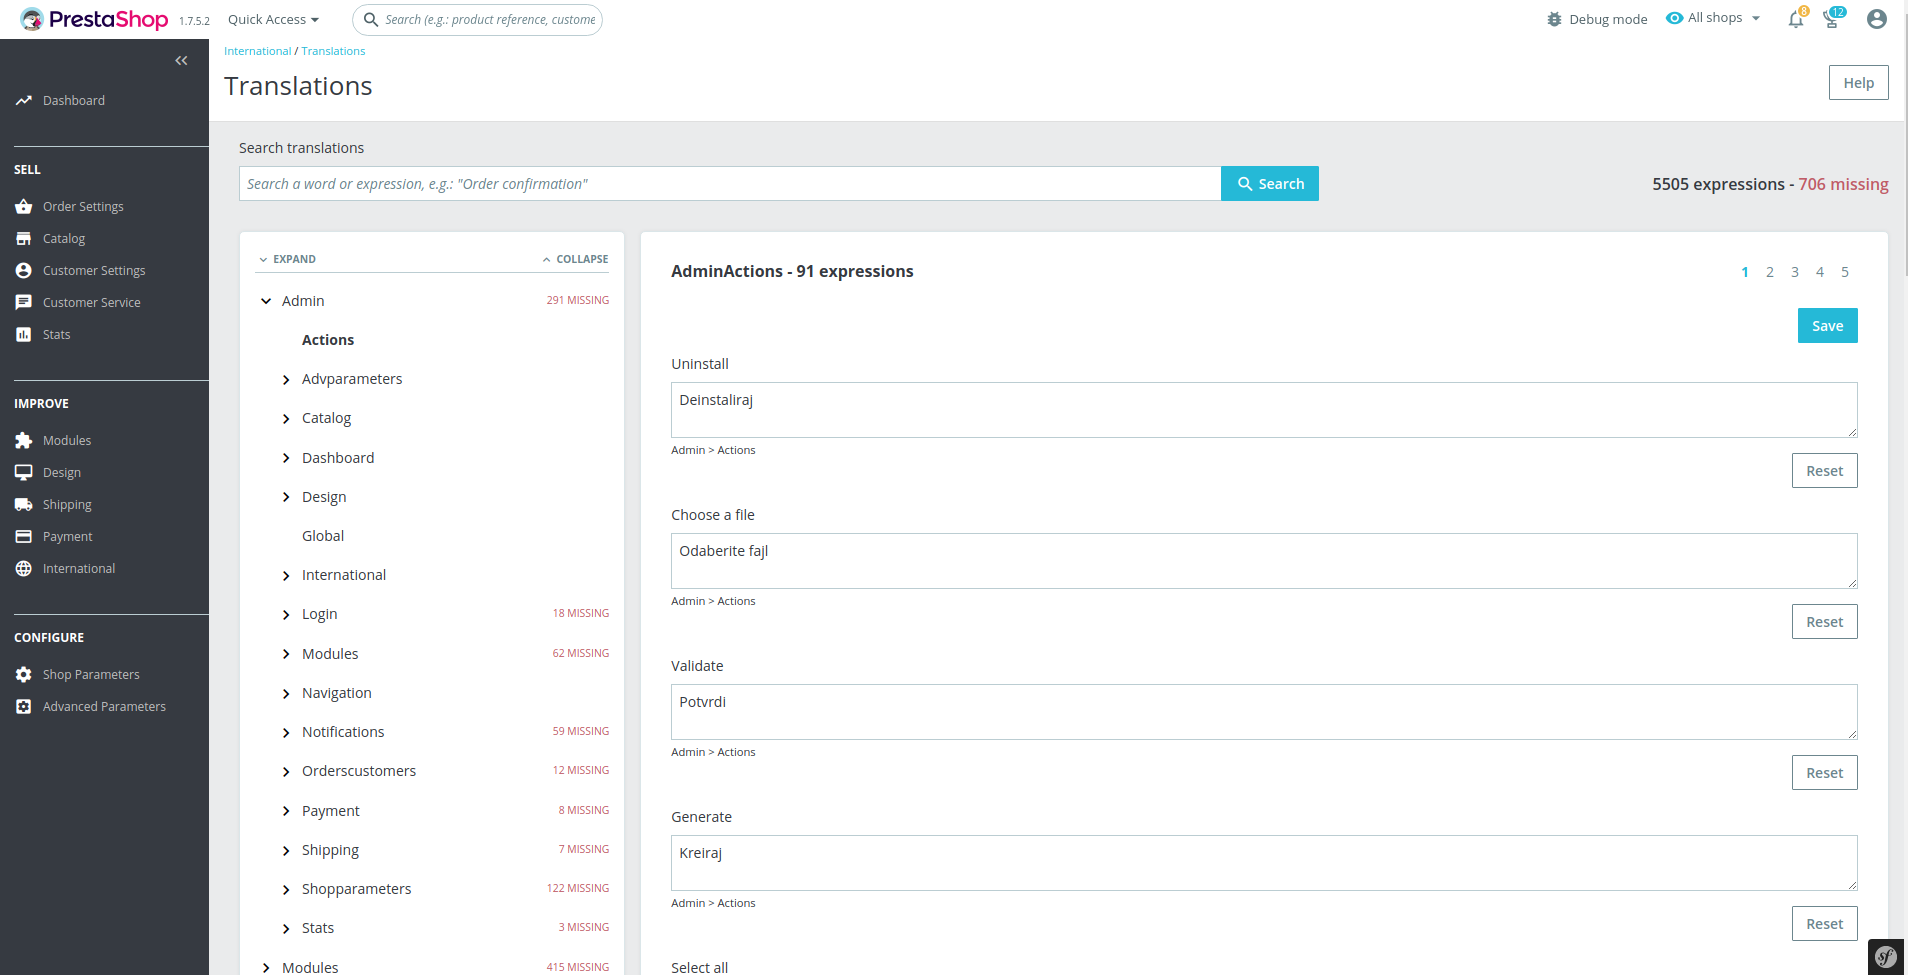Click the Debug mode label
The image size is (1908, 975).
[1608, 20]
